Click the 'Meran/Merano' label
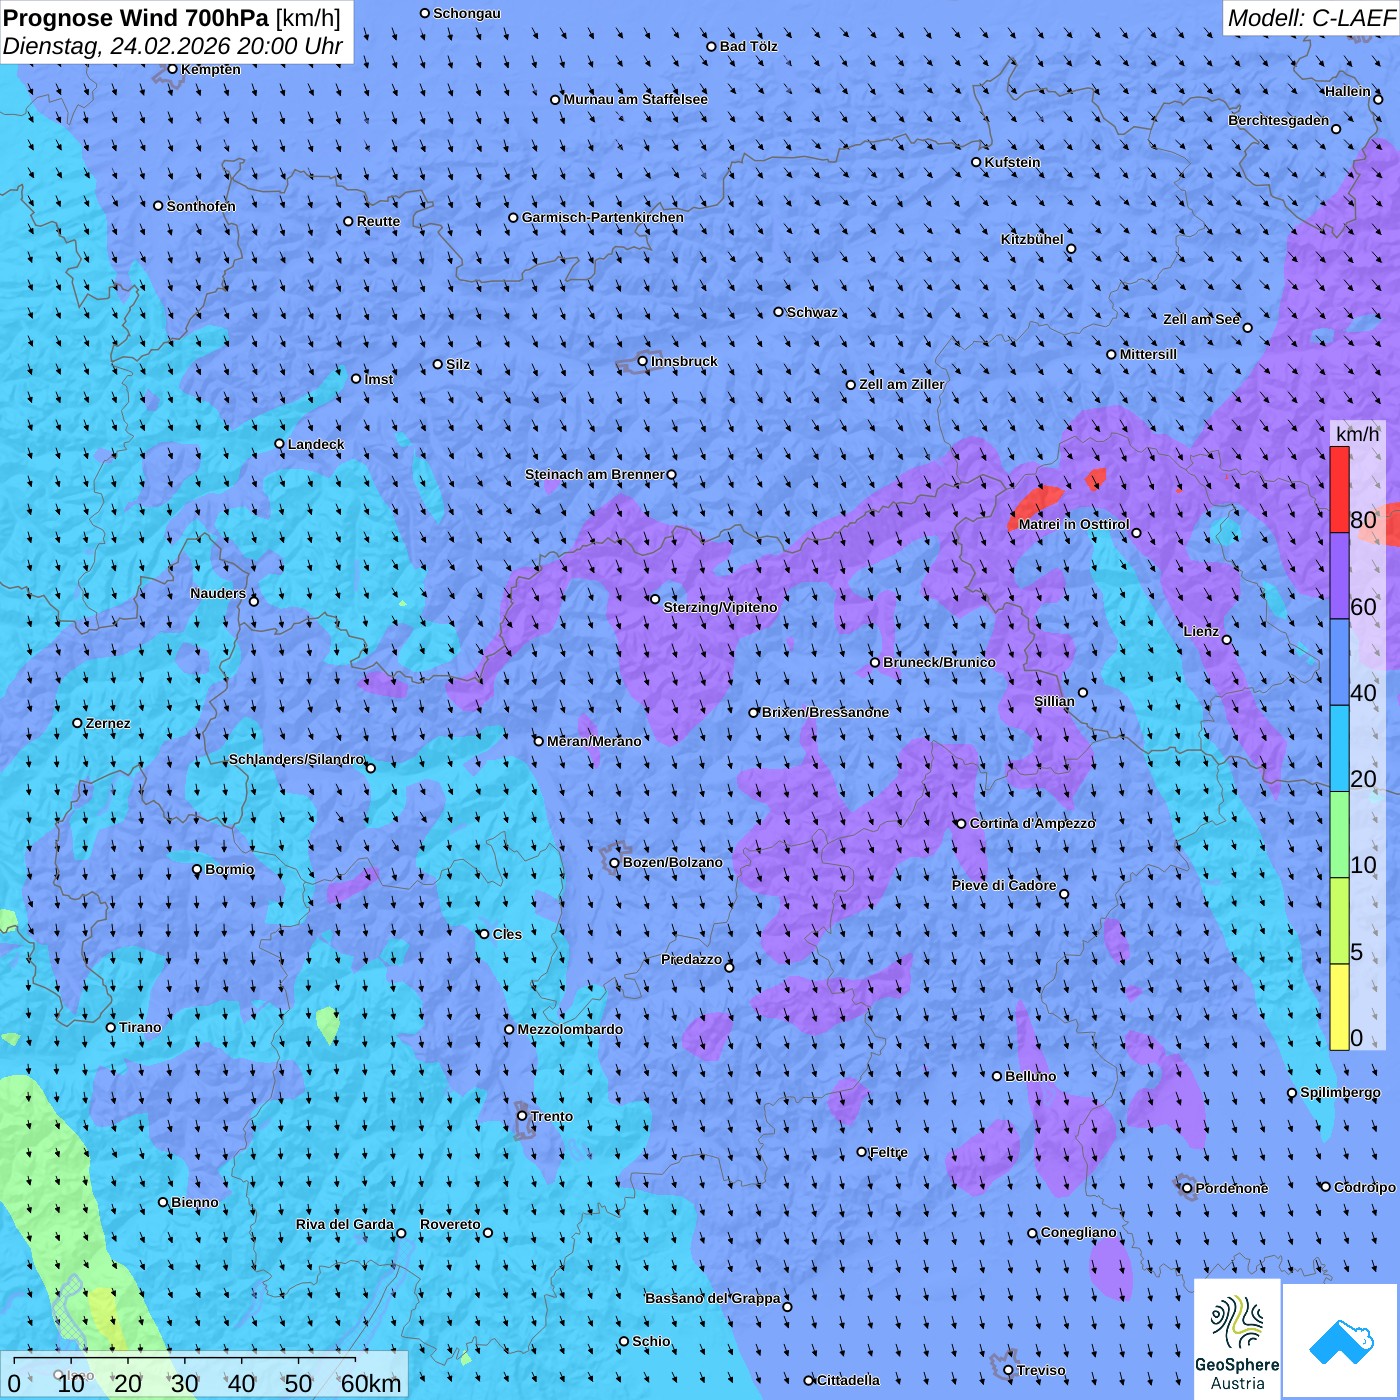The height and width of the screenshot is (1400, 1400). 594,741
